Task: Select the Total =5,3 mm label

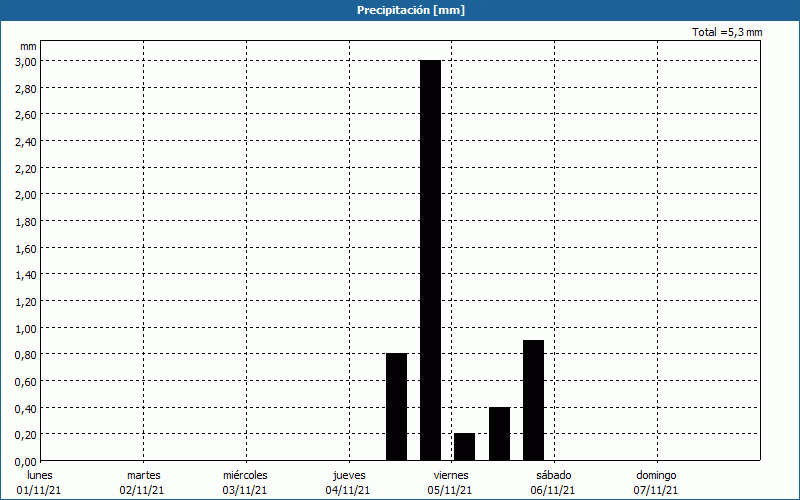Action: (727, 32)
